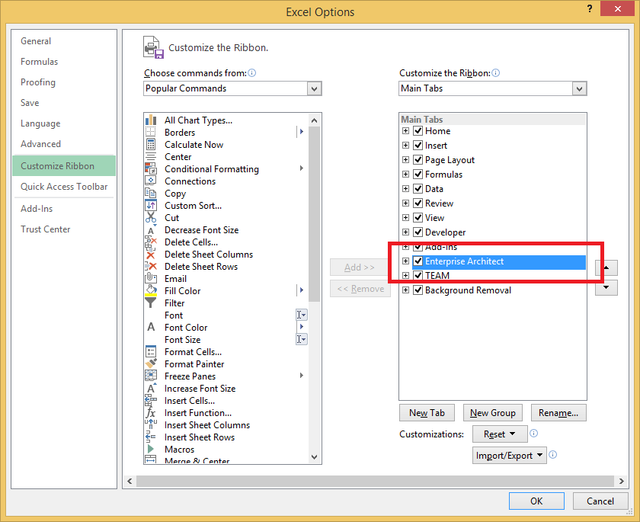Click the Rename button
The height and width of the screenshot is (522, 640).
pos(558,413)
